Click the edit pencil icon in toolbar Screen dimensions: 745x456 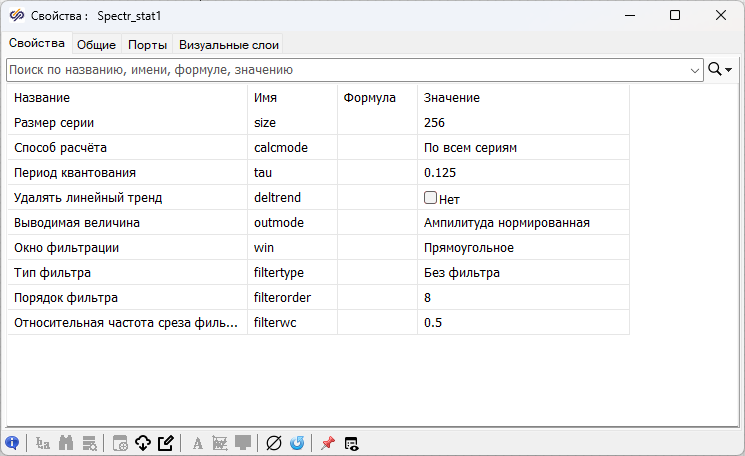pyautogui.click(x=166, y=443)
